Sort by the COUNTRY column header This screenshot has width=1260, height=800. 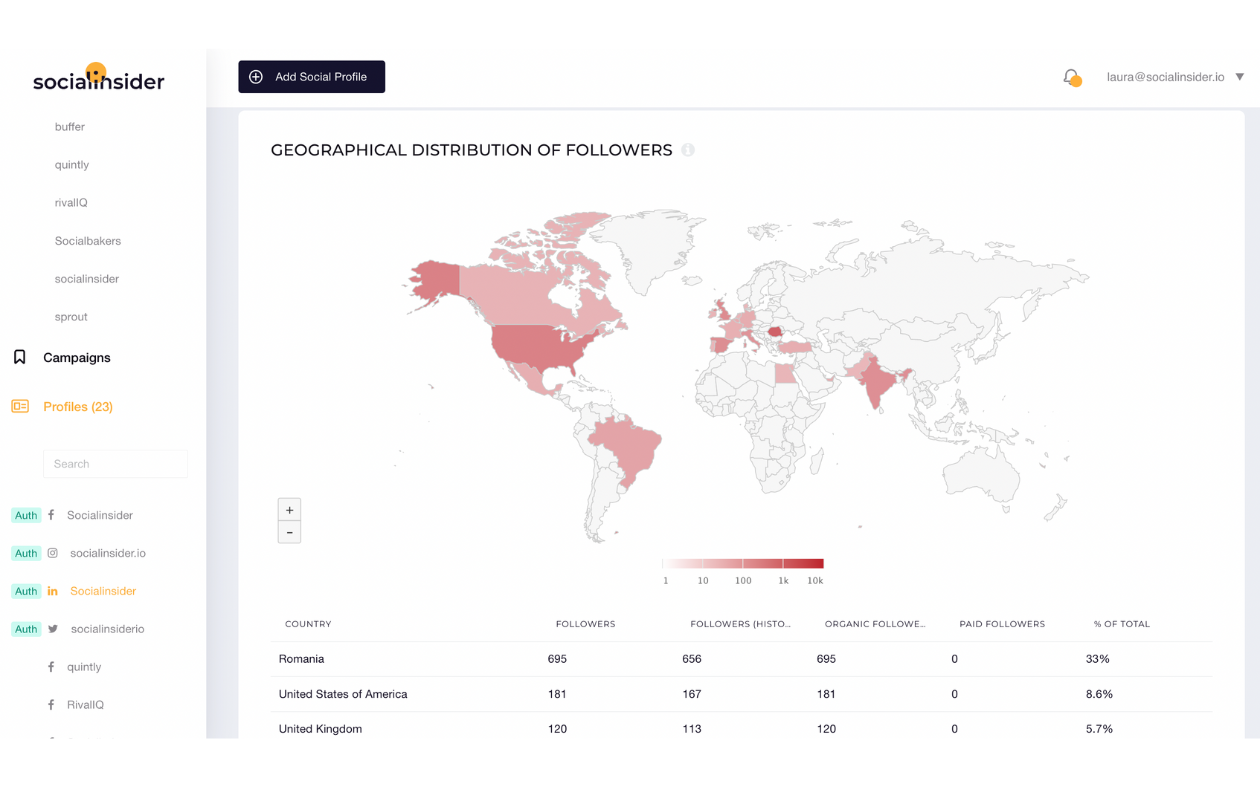[x=308, y=624]
